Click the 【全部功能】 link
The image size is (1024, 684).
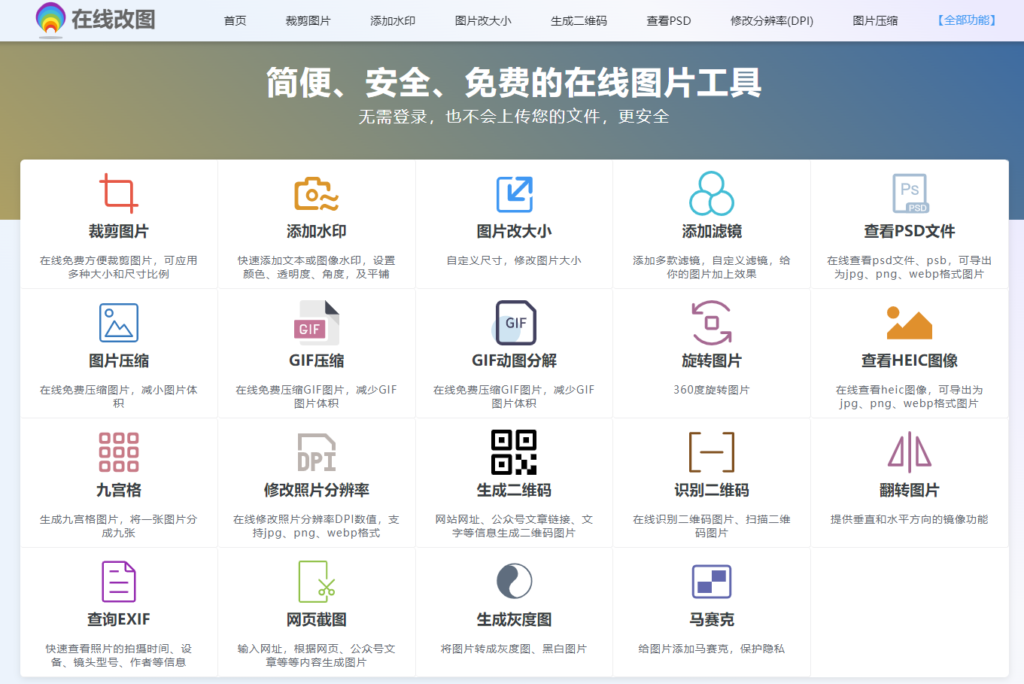pyautogui.click(x=966, y=20)
